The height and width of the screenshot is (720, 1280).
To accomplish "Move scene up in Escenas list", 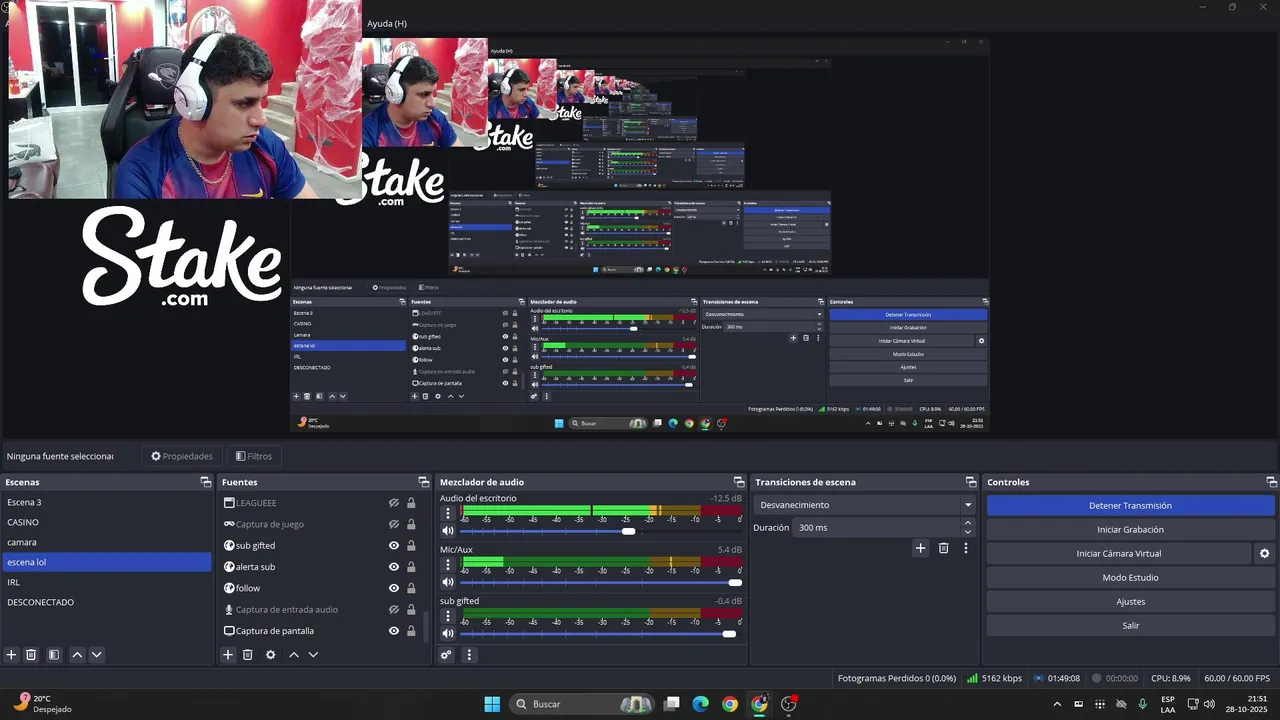I will [77, 655].
